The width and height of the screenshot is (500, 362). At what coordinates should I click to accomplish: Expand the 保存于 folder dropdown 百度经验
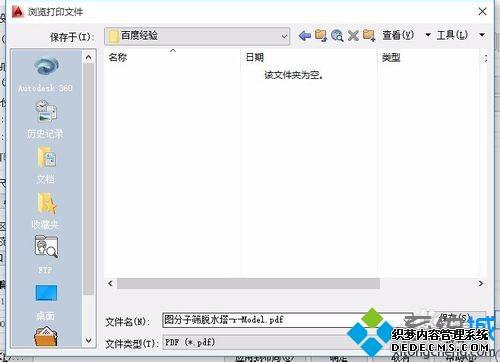[197, 36]
